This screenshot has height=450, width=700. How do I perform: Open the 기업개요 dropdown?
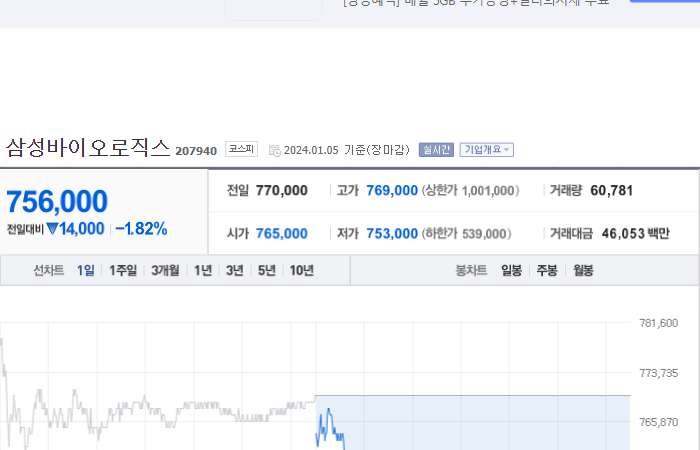pos(487,150)
